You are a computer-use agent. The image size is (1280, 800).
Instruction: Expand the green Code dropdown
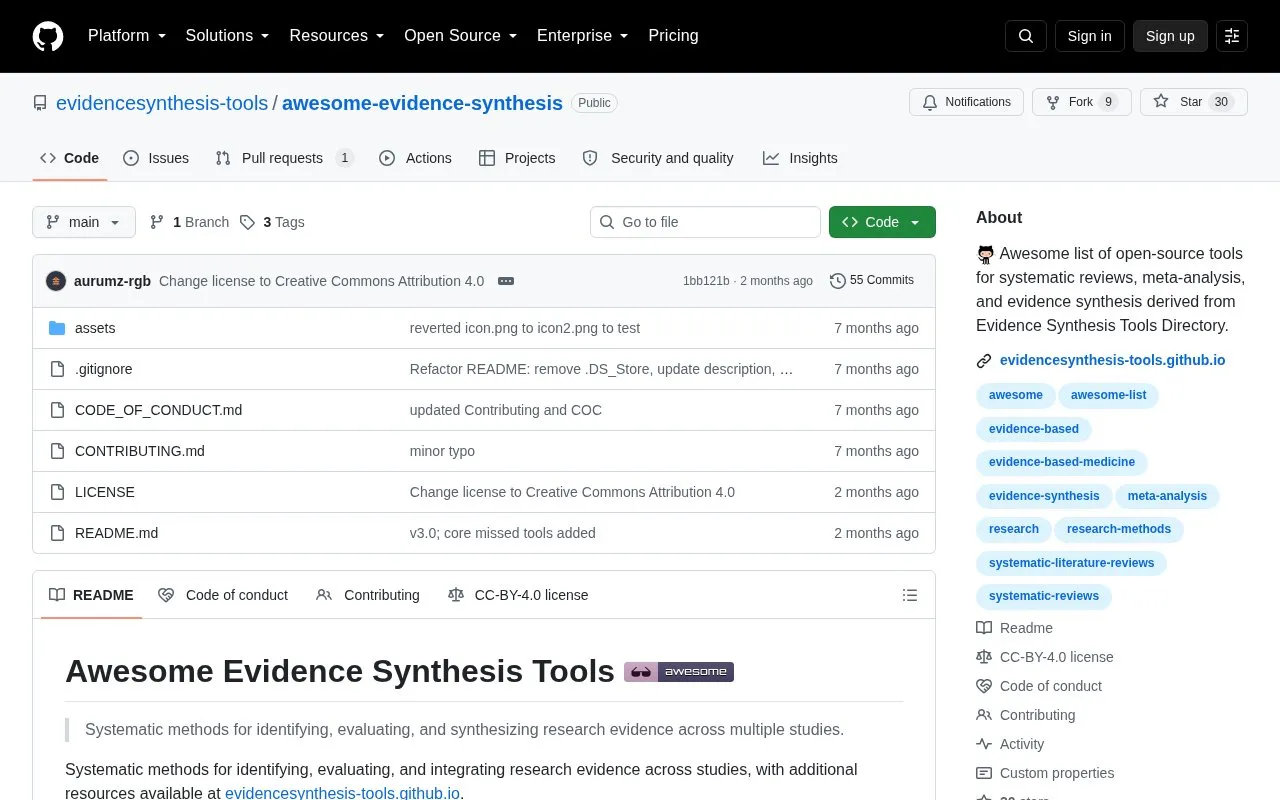coord(882,222)
